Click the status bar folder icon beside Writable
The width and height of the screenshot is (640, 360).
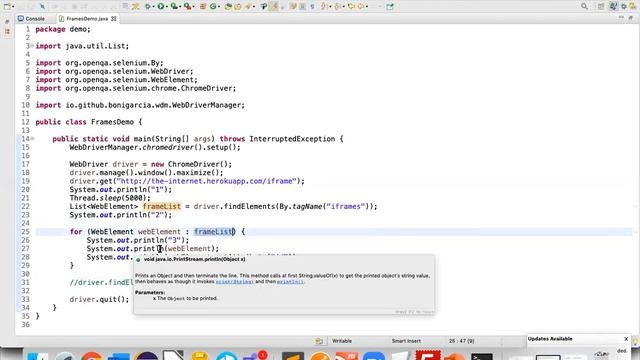319,341
